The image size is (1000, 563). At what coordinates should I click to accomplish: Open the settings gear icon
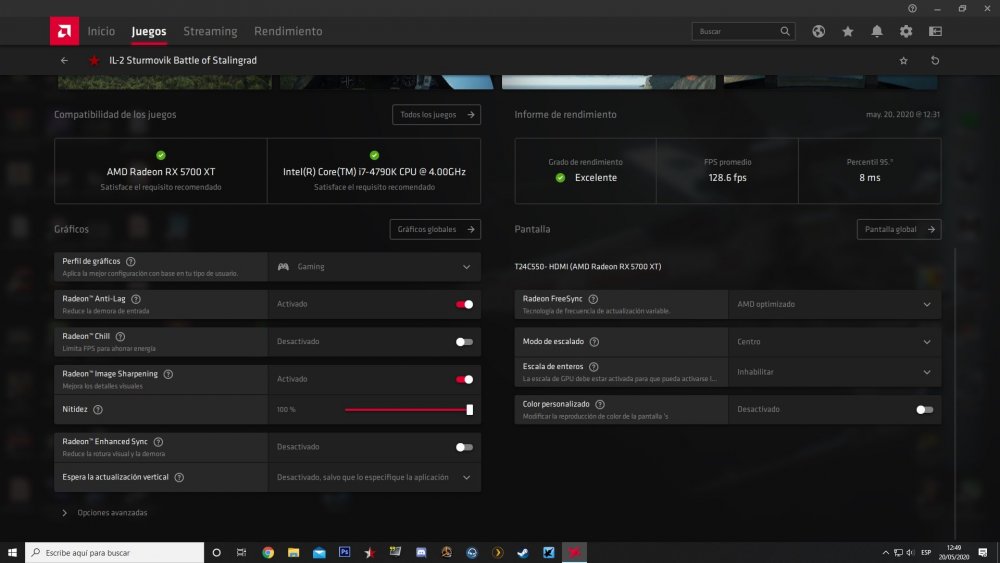coord(906,32)
